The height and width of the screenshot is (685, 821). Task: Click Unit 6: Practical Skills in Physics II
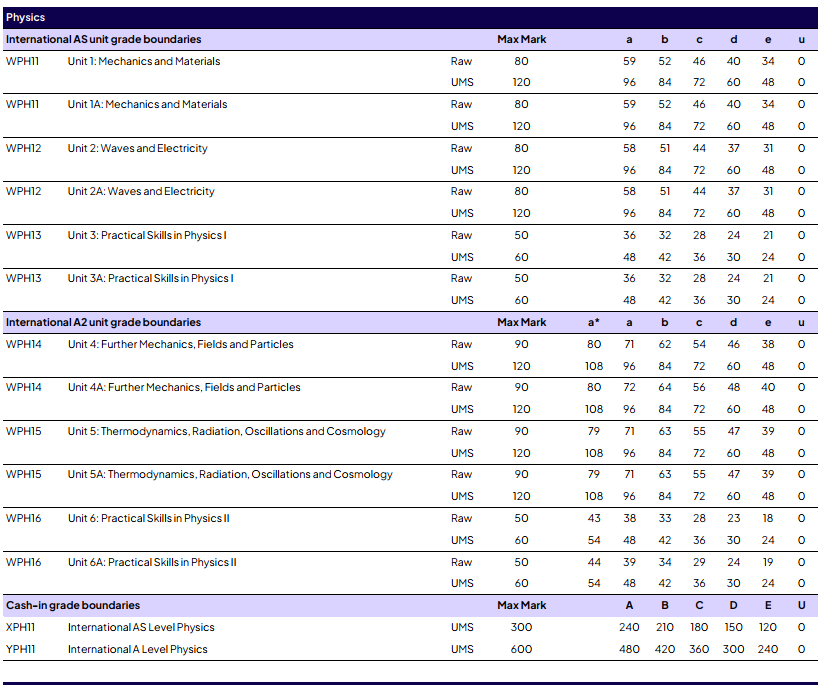tap(149, 518)
